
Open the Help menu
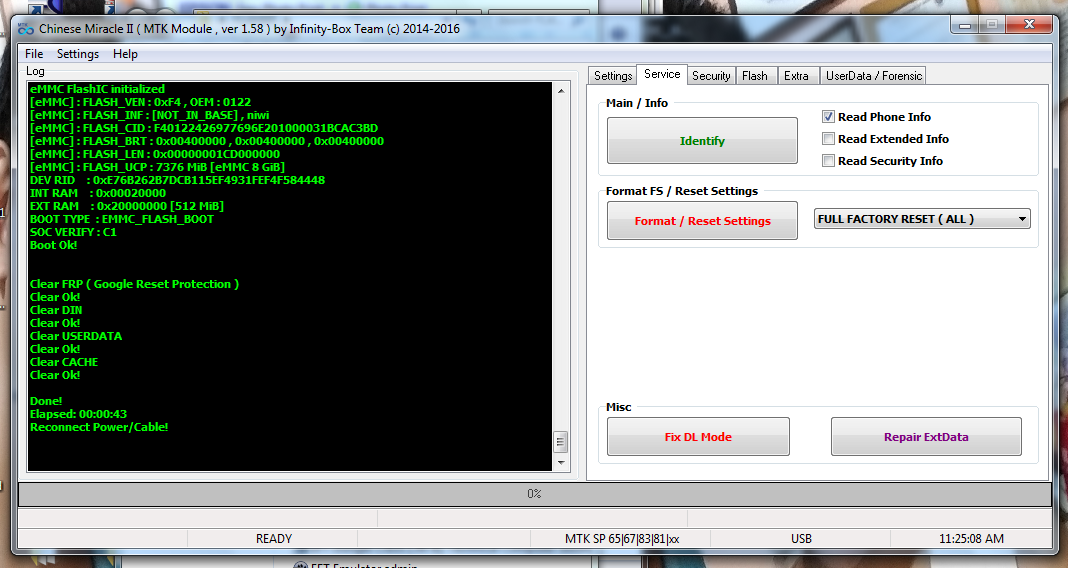point(125,54)
